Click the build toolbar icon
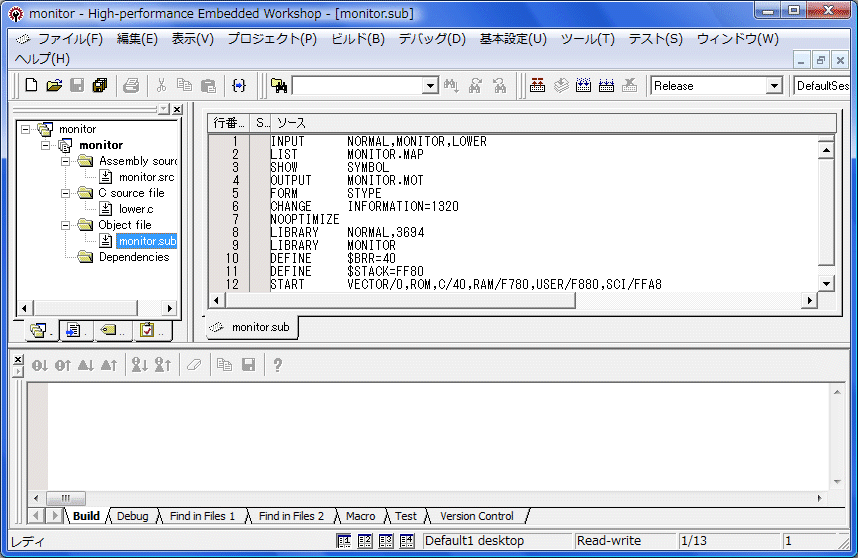The width and height of the screenshot is (858, 558). [x=583, y=85]
